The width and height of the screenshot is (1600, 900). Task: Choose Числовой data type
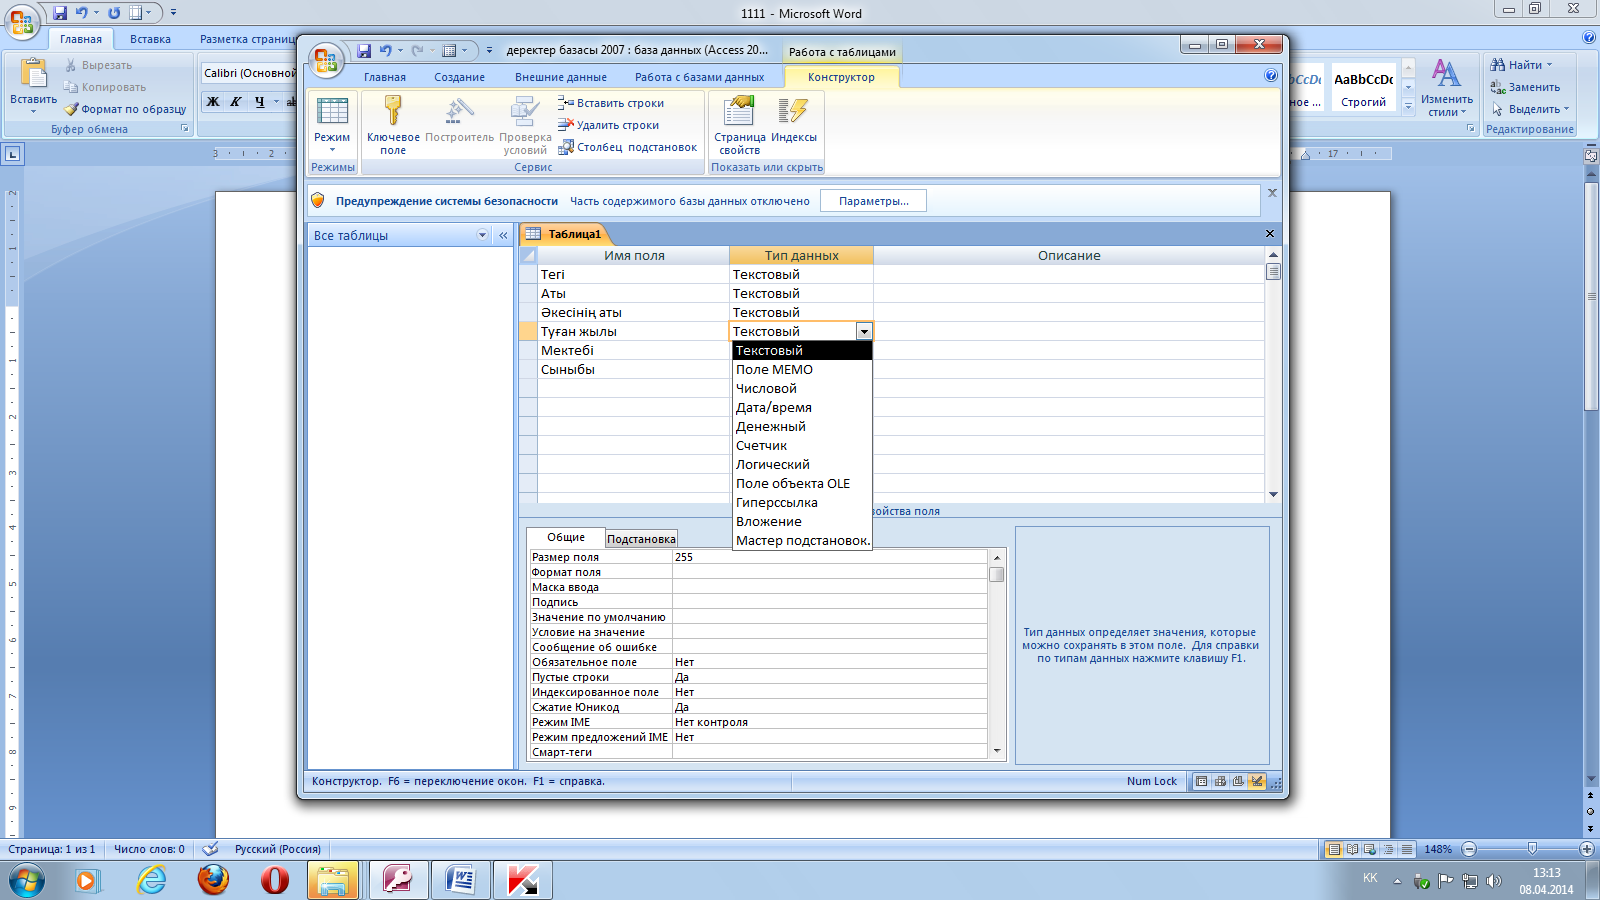coord(802,388)
